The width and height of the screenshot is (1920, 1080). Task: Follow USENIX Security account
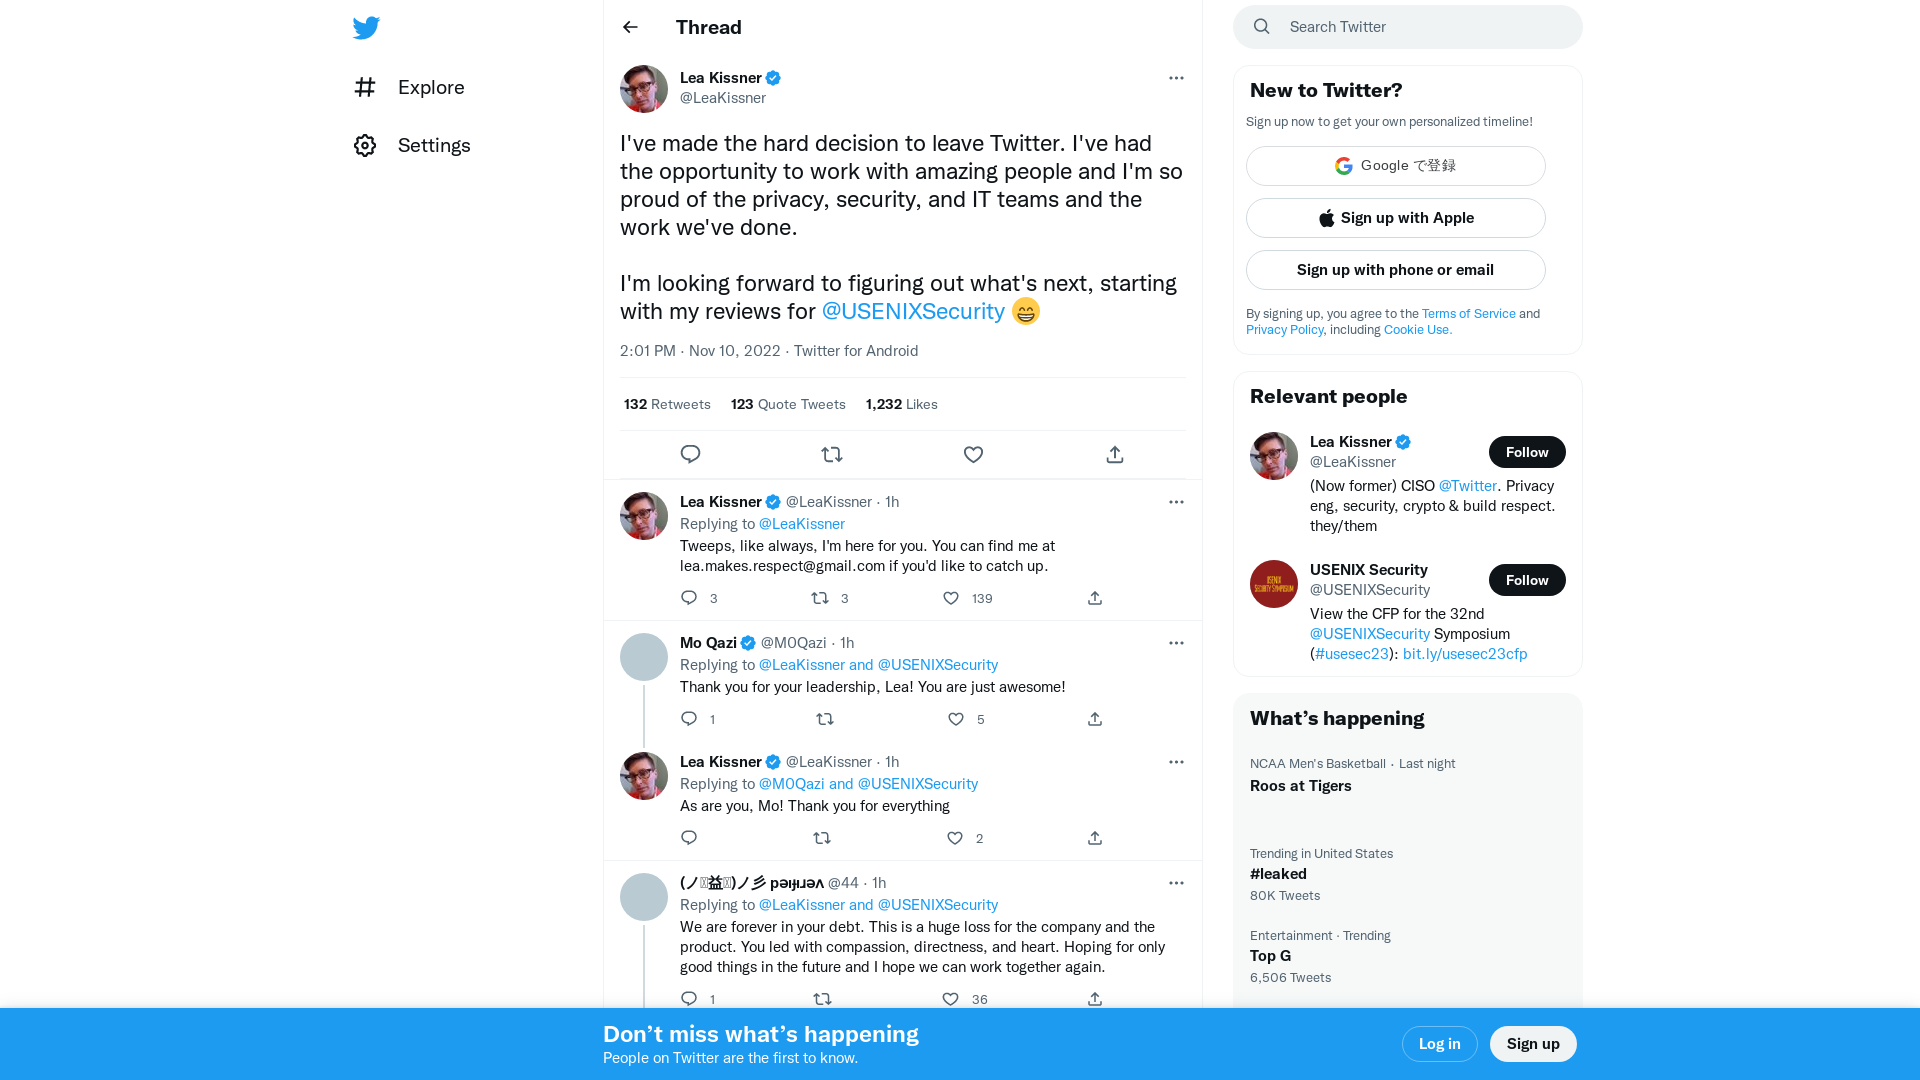[1527, 580]
